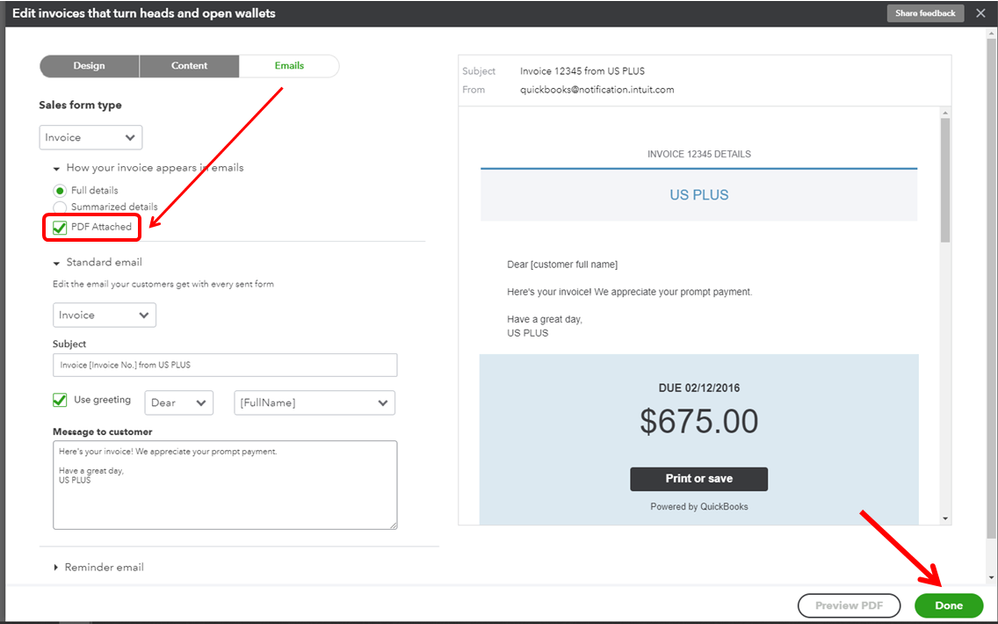Open Preview PDF
This screenshot has width=998, height=624.
[848, 605]
